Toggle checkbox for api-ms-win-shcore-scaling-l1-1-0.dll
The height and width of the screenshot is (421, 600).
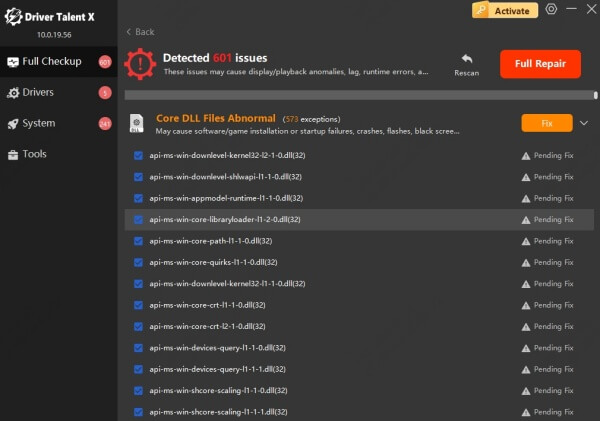click(x=138, y=391)
